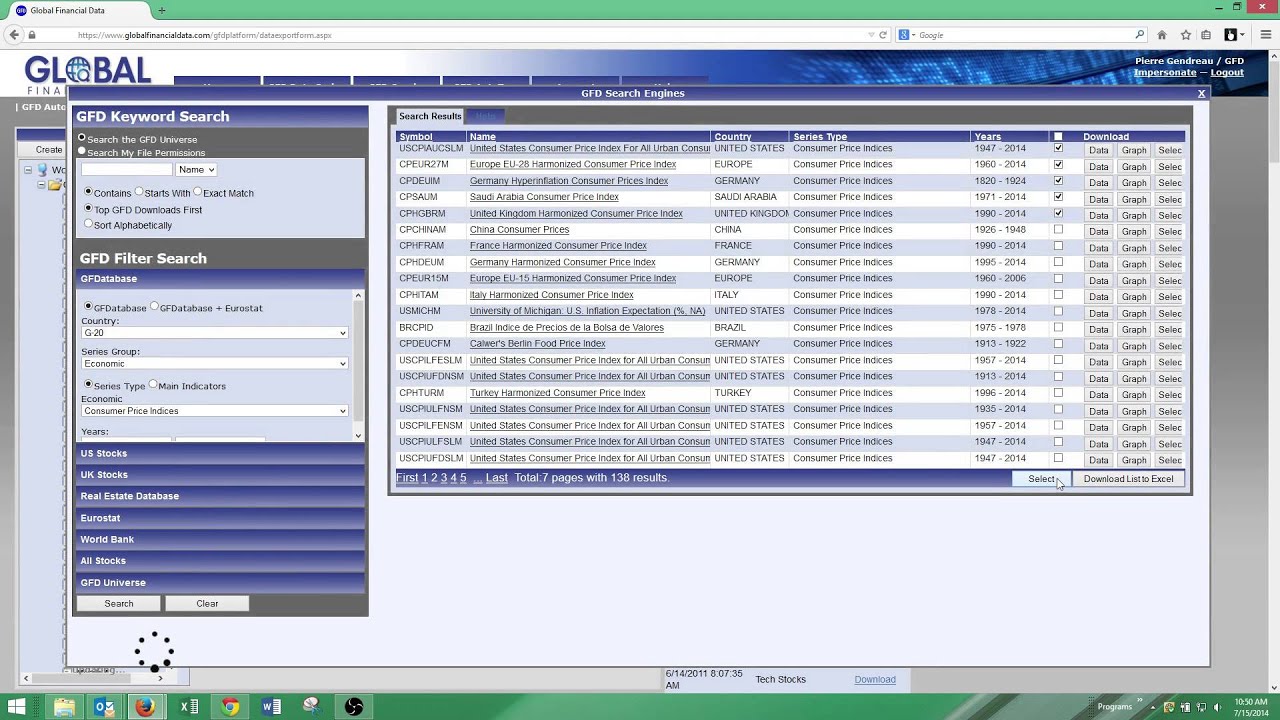Jump to the Last results page
The image size is (1280, 720).
pyautogui.click(x=497, y=478)
